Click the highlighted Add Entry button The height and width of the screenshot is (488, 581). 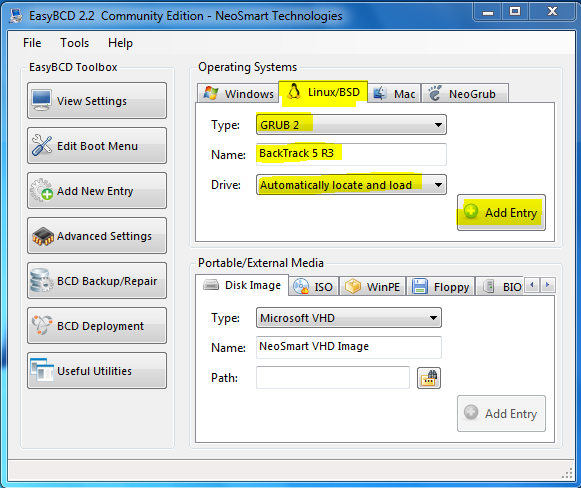click(501, 213)
